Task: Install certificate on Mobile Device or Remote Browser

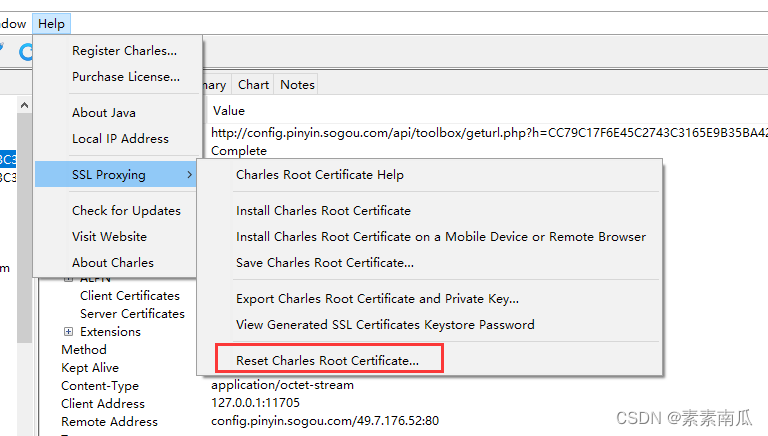Action: (x=441, y=237)
